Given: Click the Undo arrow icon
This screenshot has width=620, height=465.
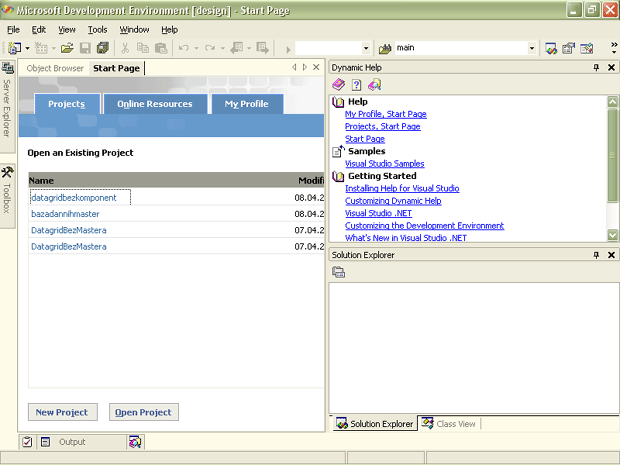Looking at the screenshot, I should [x=183, y=48].
